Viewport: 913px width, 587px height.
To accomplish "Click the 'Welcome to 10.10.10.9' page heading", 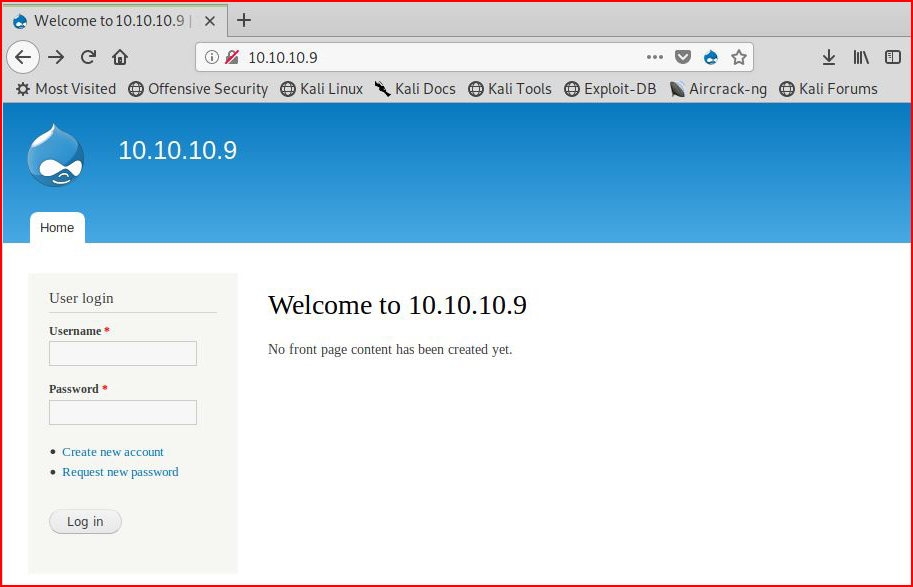I will (397, 305).
